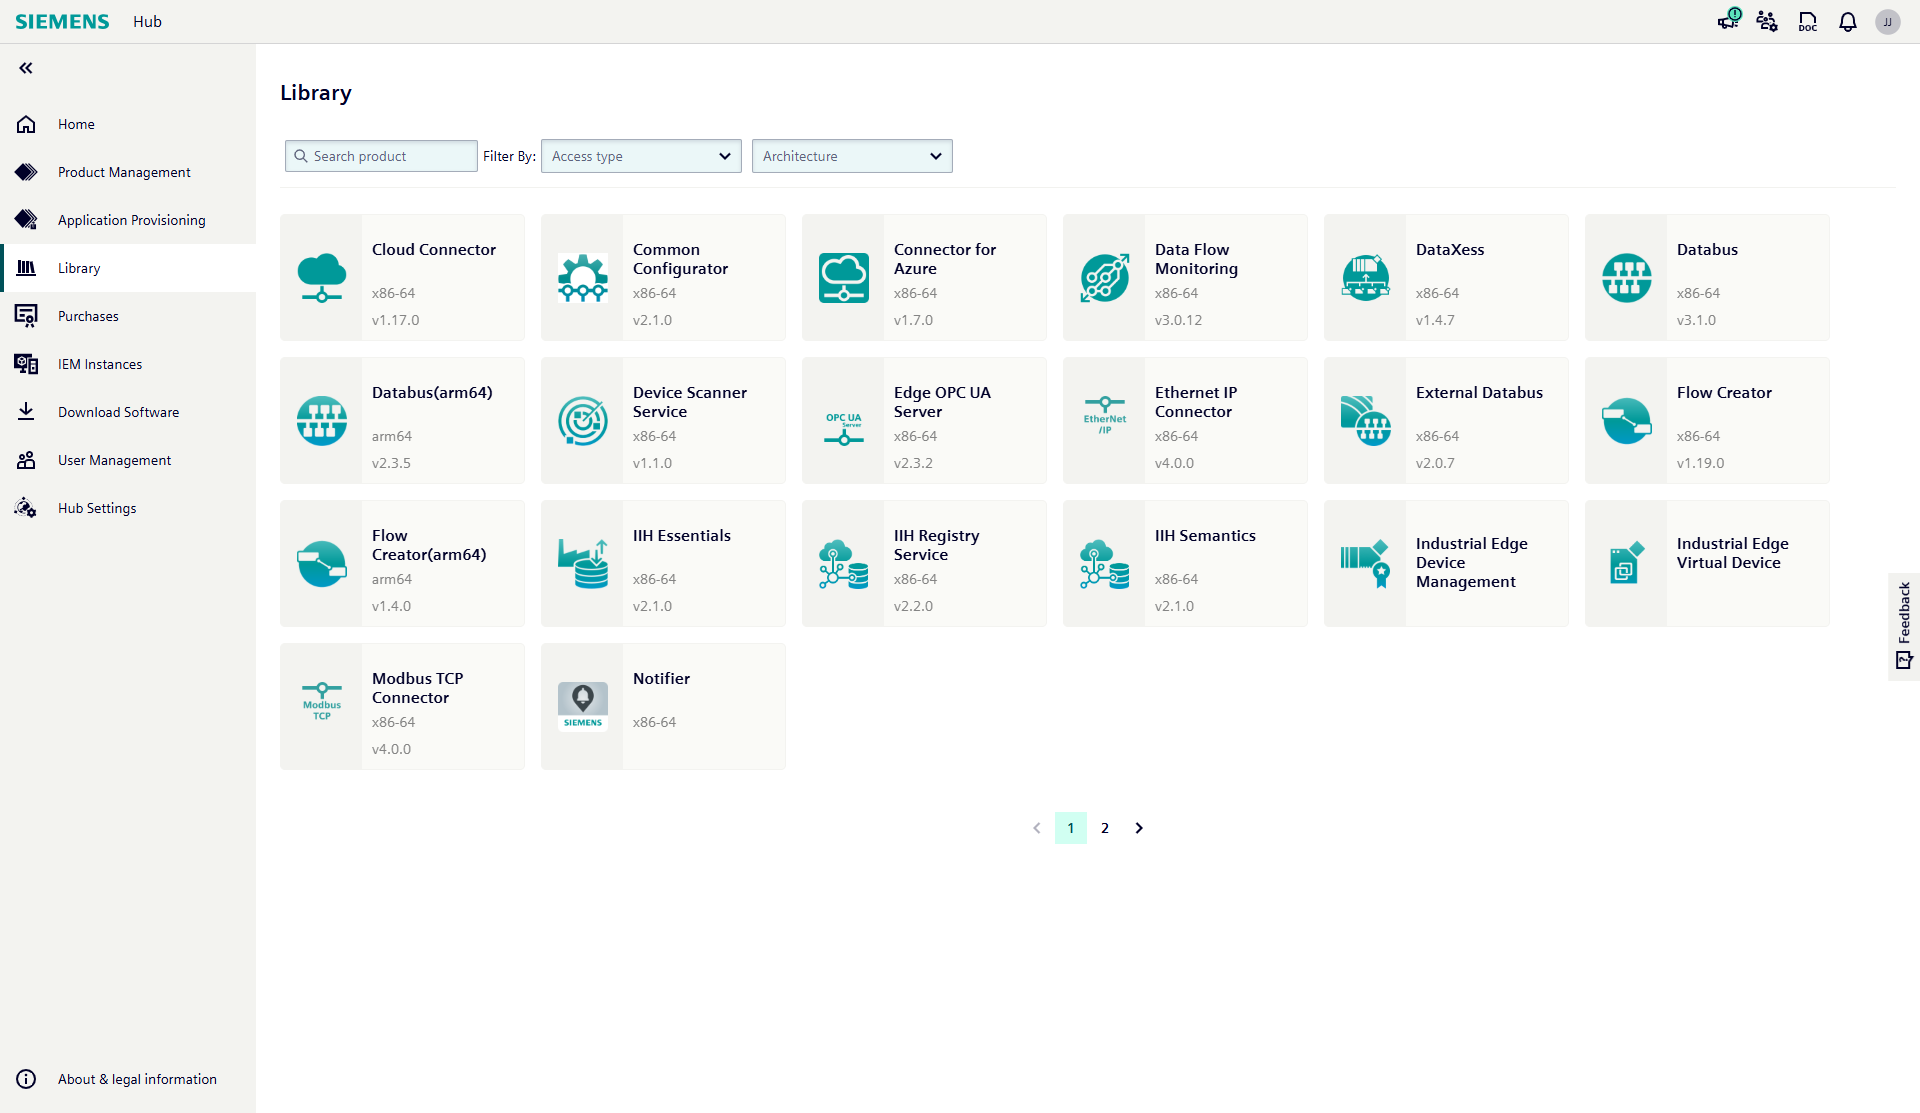Click the Notifier app icon

tap(583, 707)
